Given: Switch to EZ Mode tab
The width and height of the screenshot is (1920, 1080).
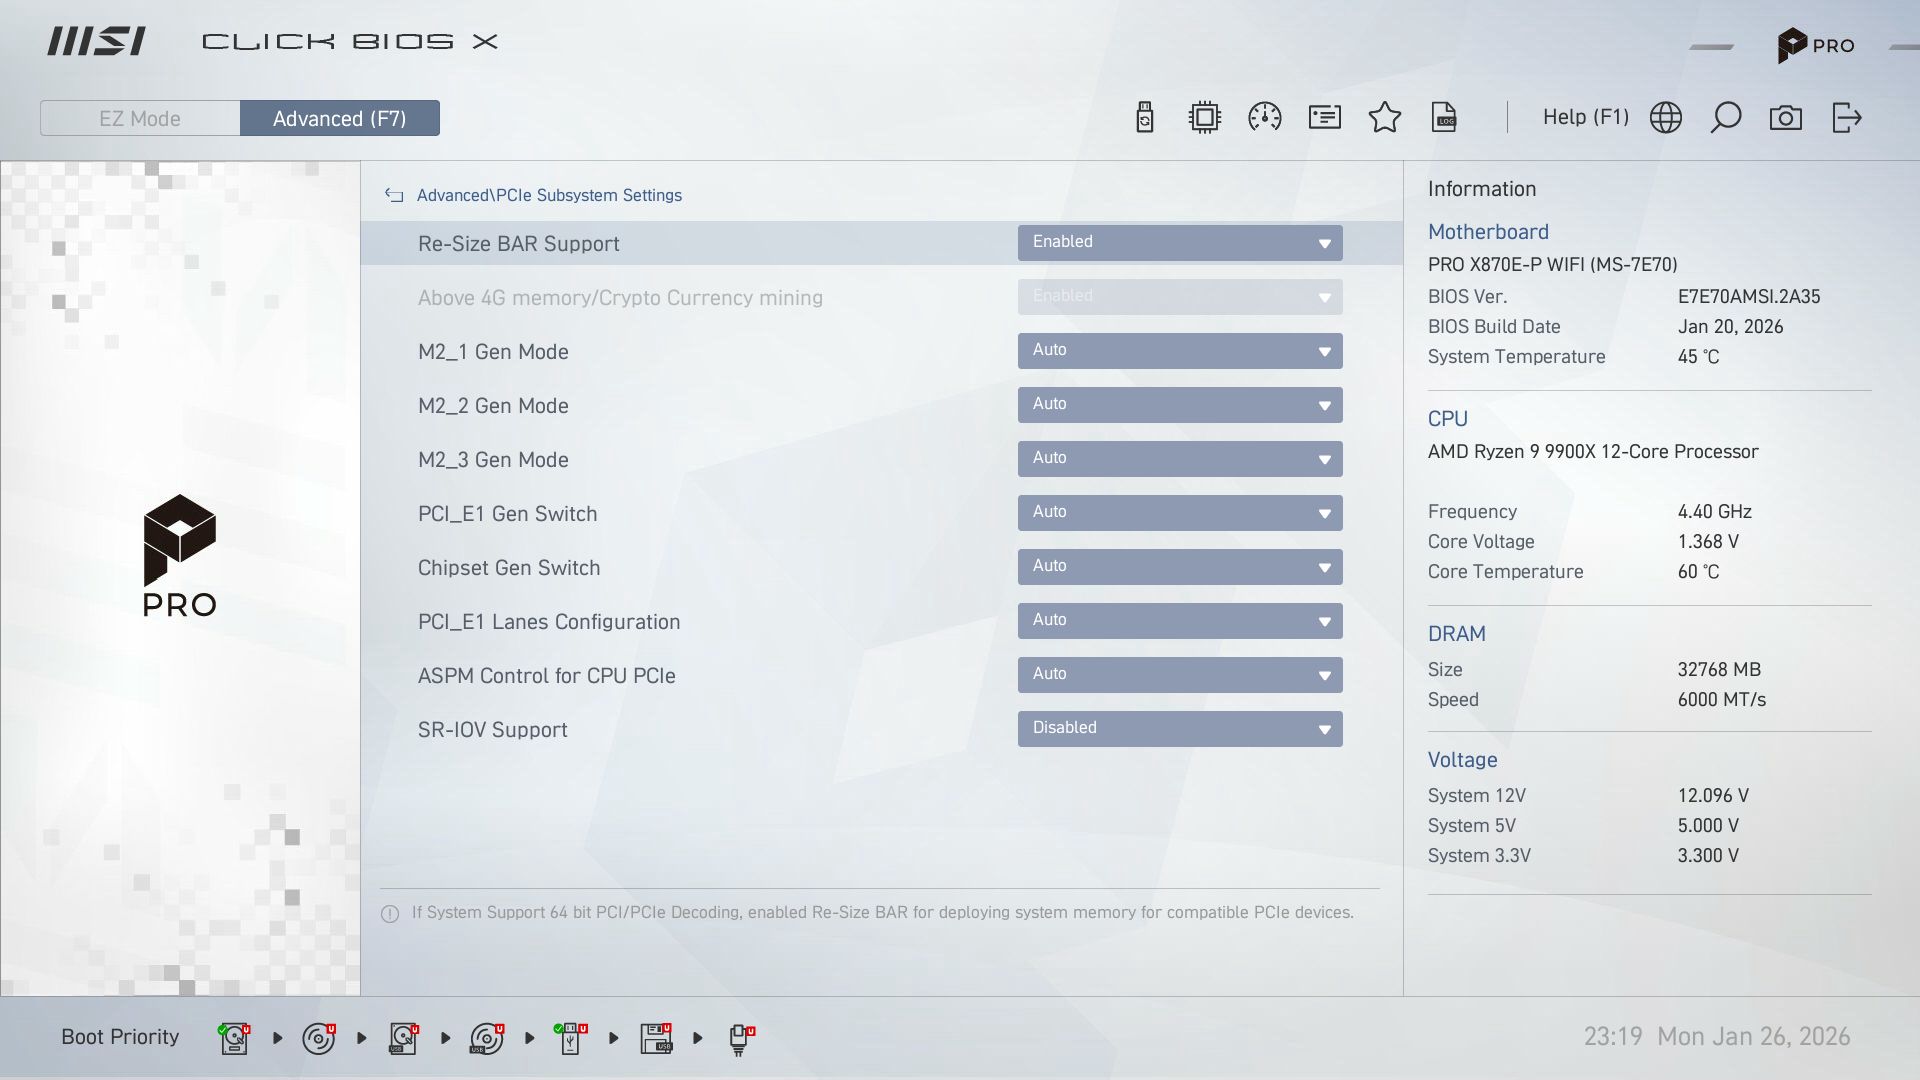Looking at the screenshot, I should pyautogui.click(x=140, y=118).
